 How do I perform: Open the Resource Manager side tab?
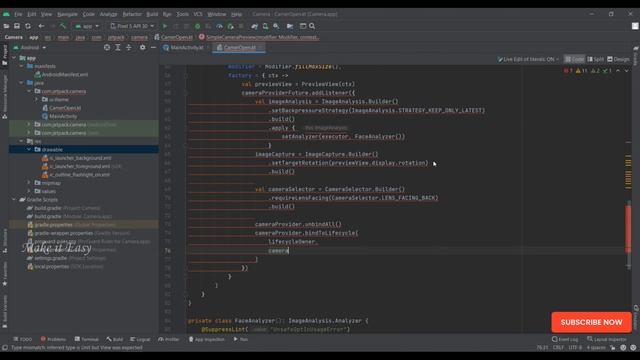pyautogui.click(x=4, y=96)
